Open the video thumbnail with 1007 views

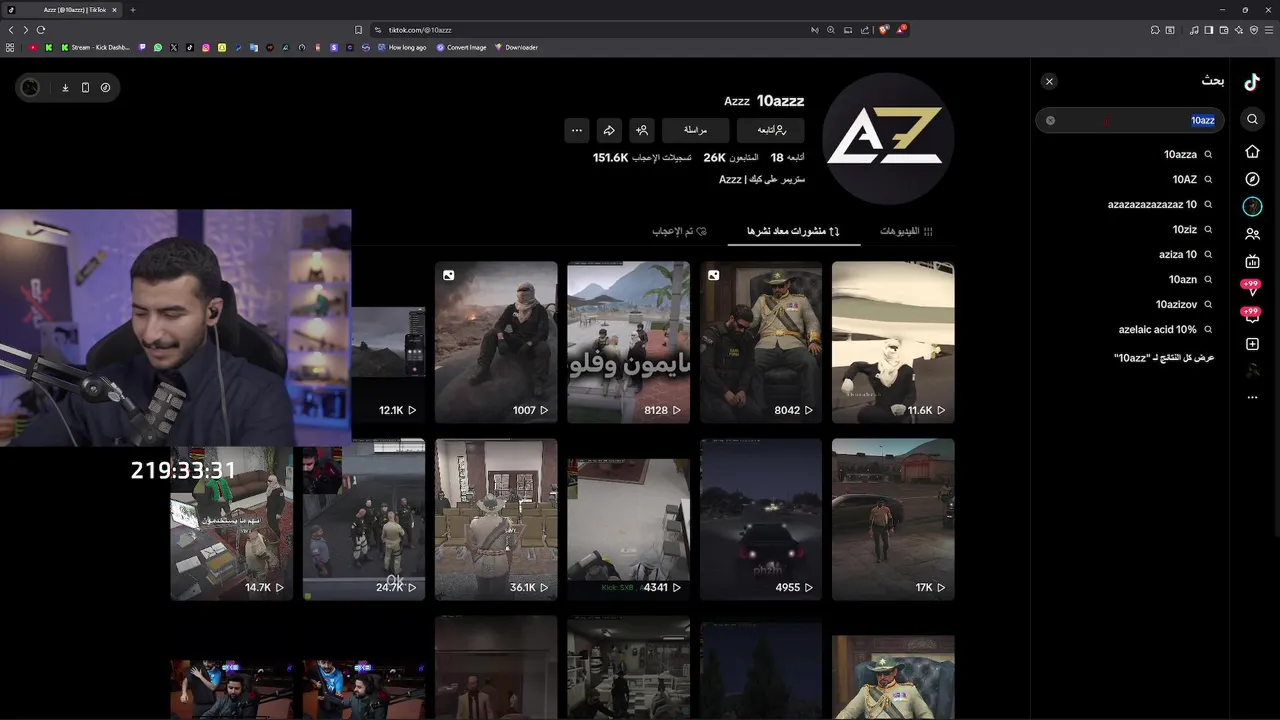(x=496, y=342)
